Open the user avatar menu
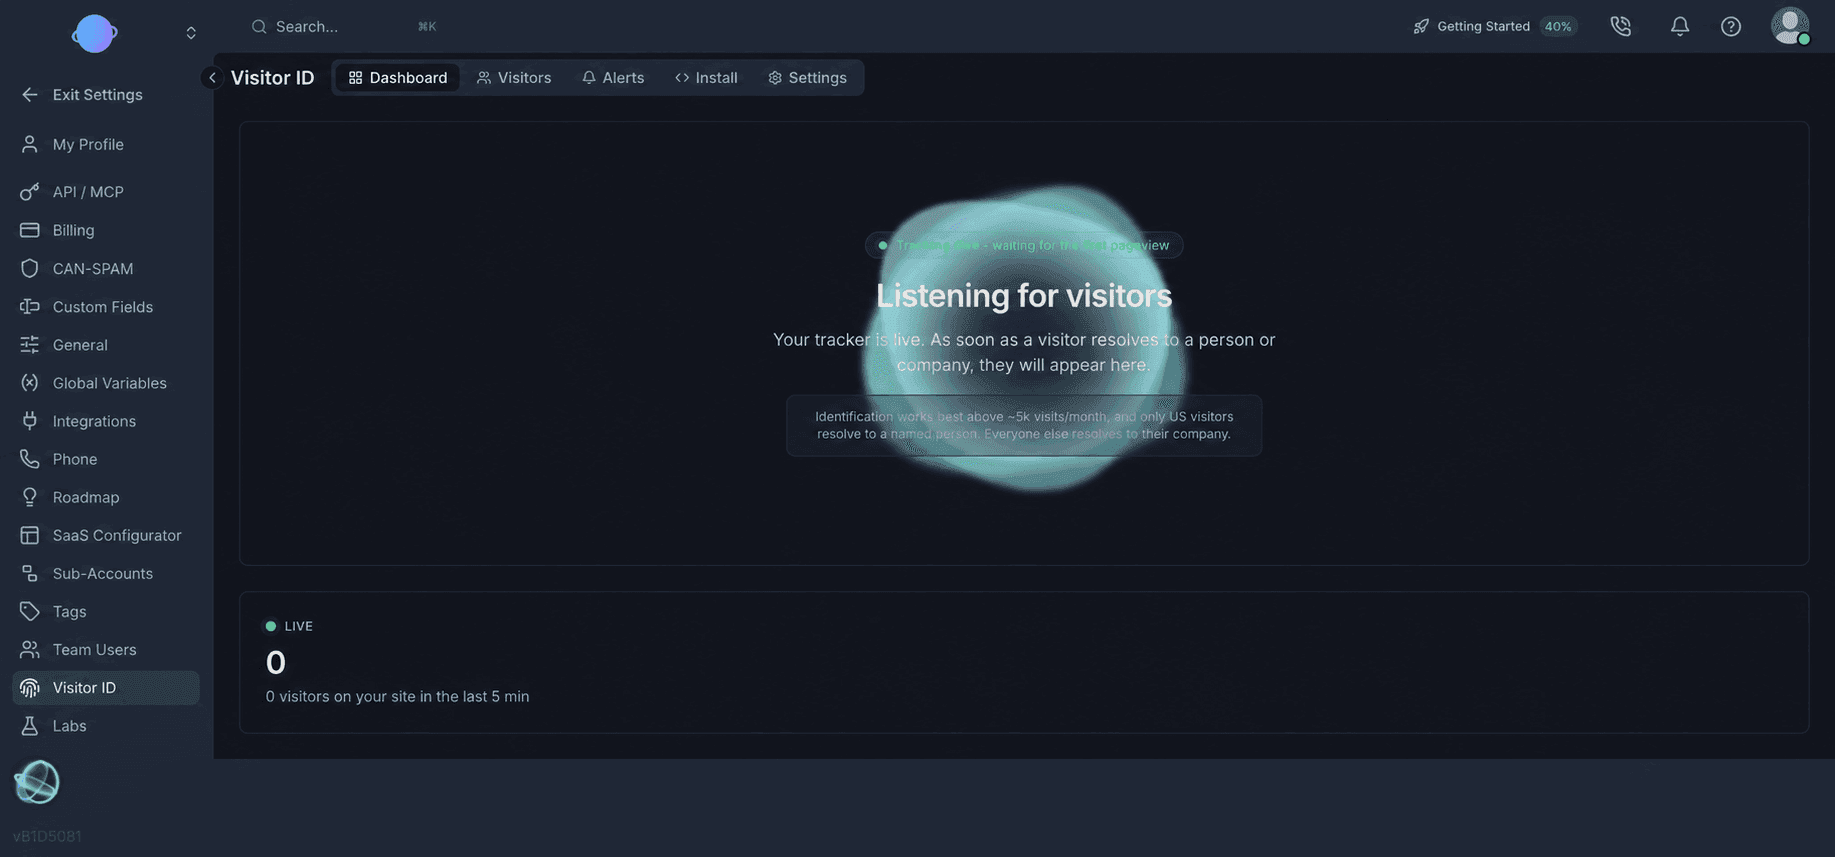This screenshot has height=857, width=1835. pyautogui.click(x=1790, y=26)
